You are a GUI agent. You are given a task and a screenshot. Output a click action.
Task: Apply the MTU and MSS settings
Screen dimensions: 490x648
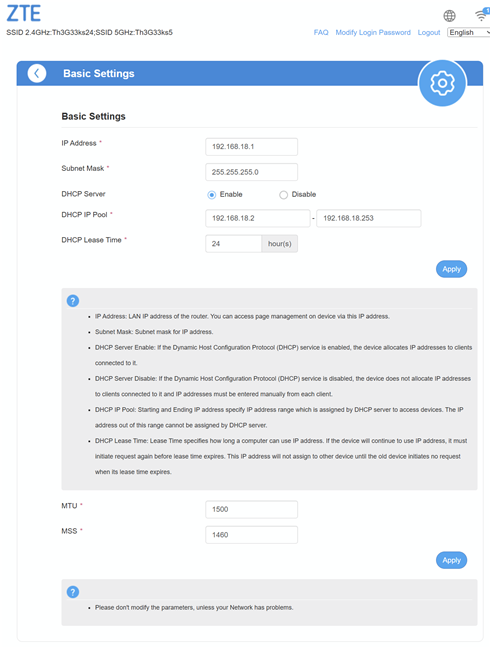pyautogui.click(x=451, y=560)
